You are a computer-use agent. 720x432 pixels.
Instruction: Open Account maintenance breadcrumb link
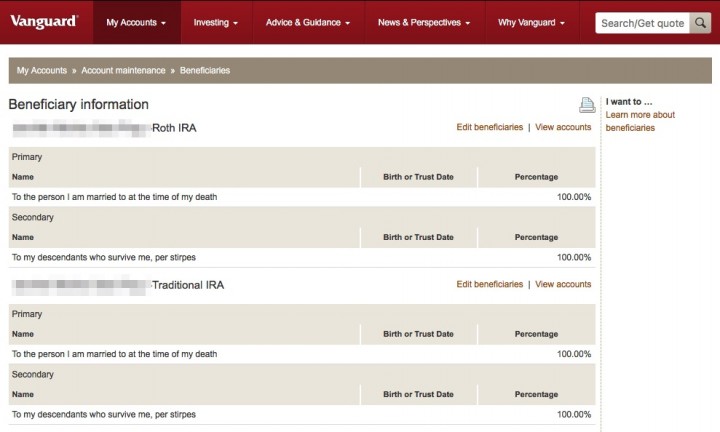124,71
